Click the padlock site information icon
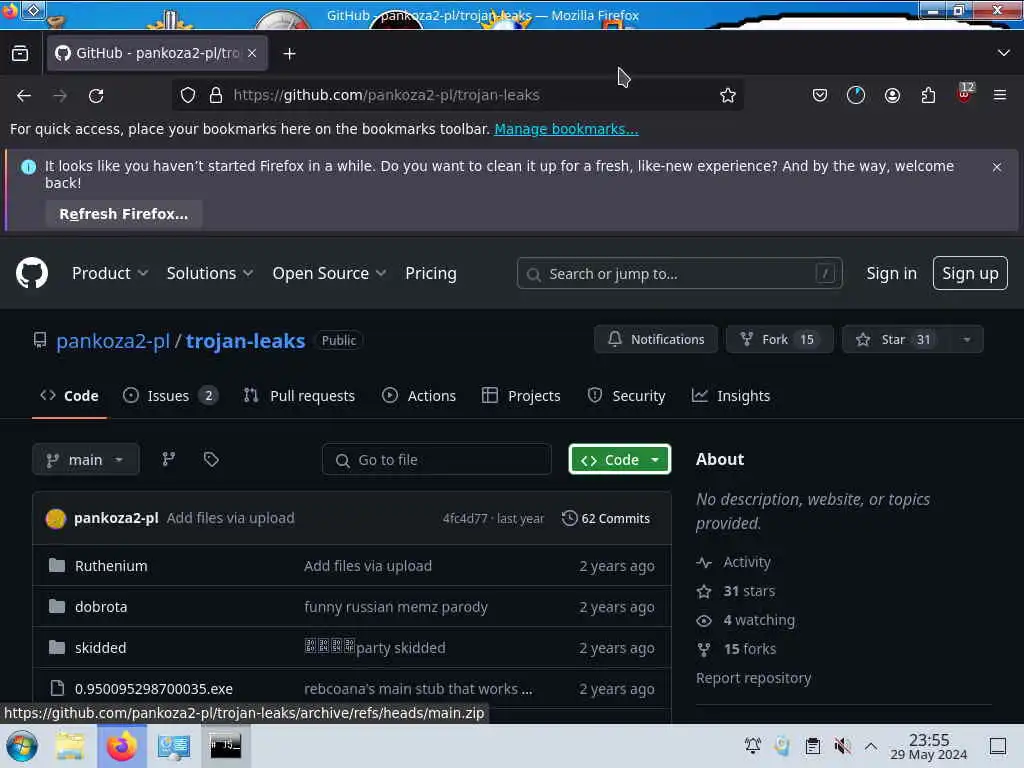The image size is (1024, 768). pyautogui.click(x=216, y=95)
